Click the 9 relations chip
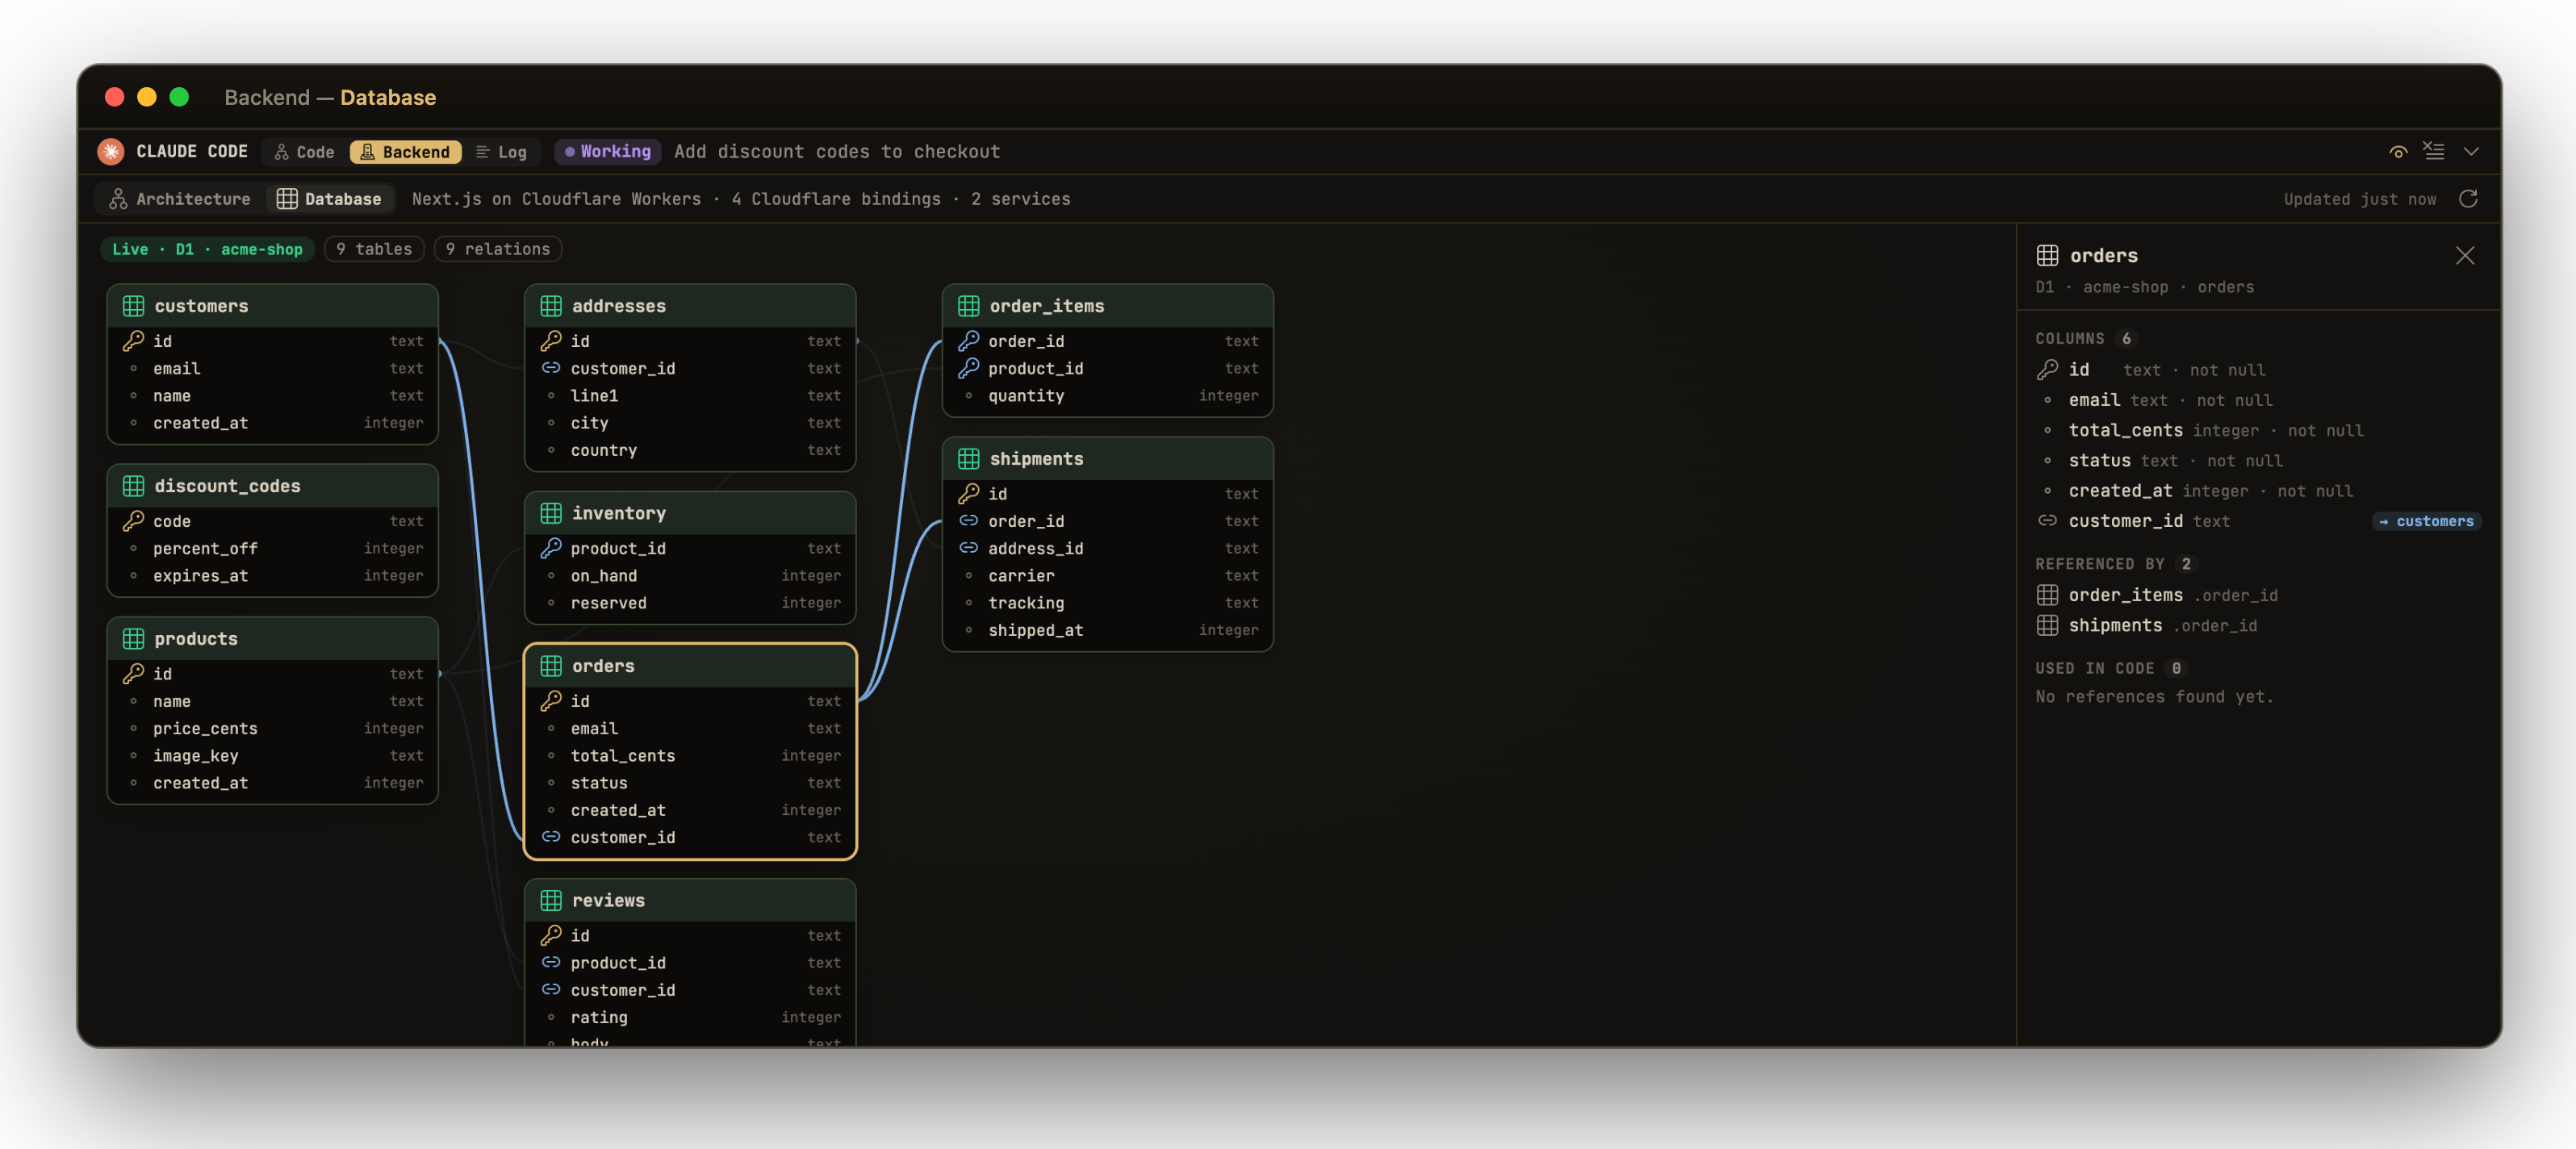Image resolution: width=2576 pixels, height=1149 pixels. tap(498, 249)
